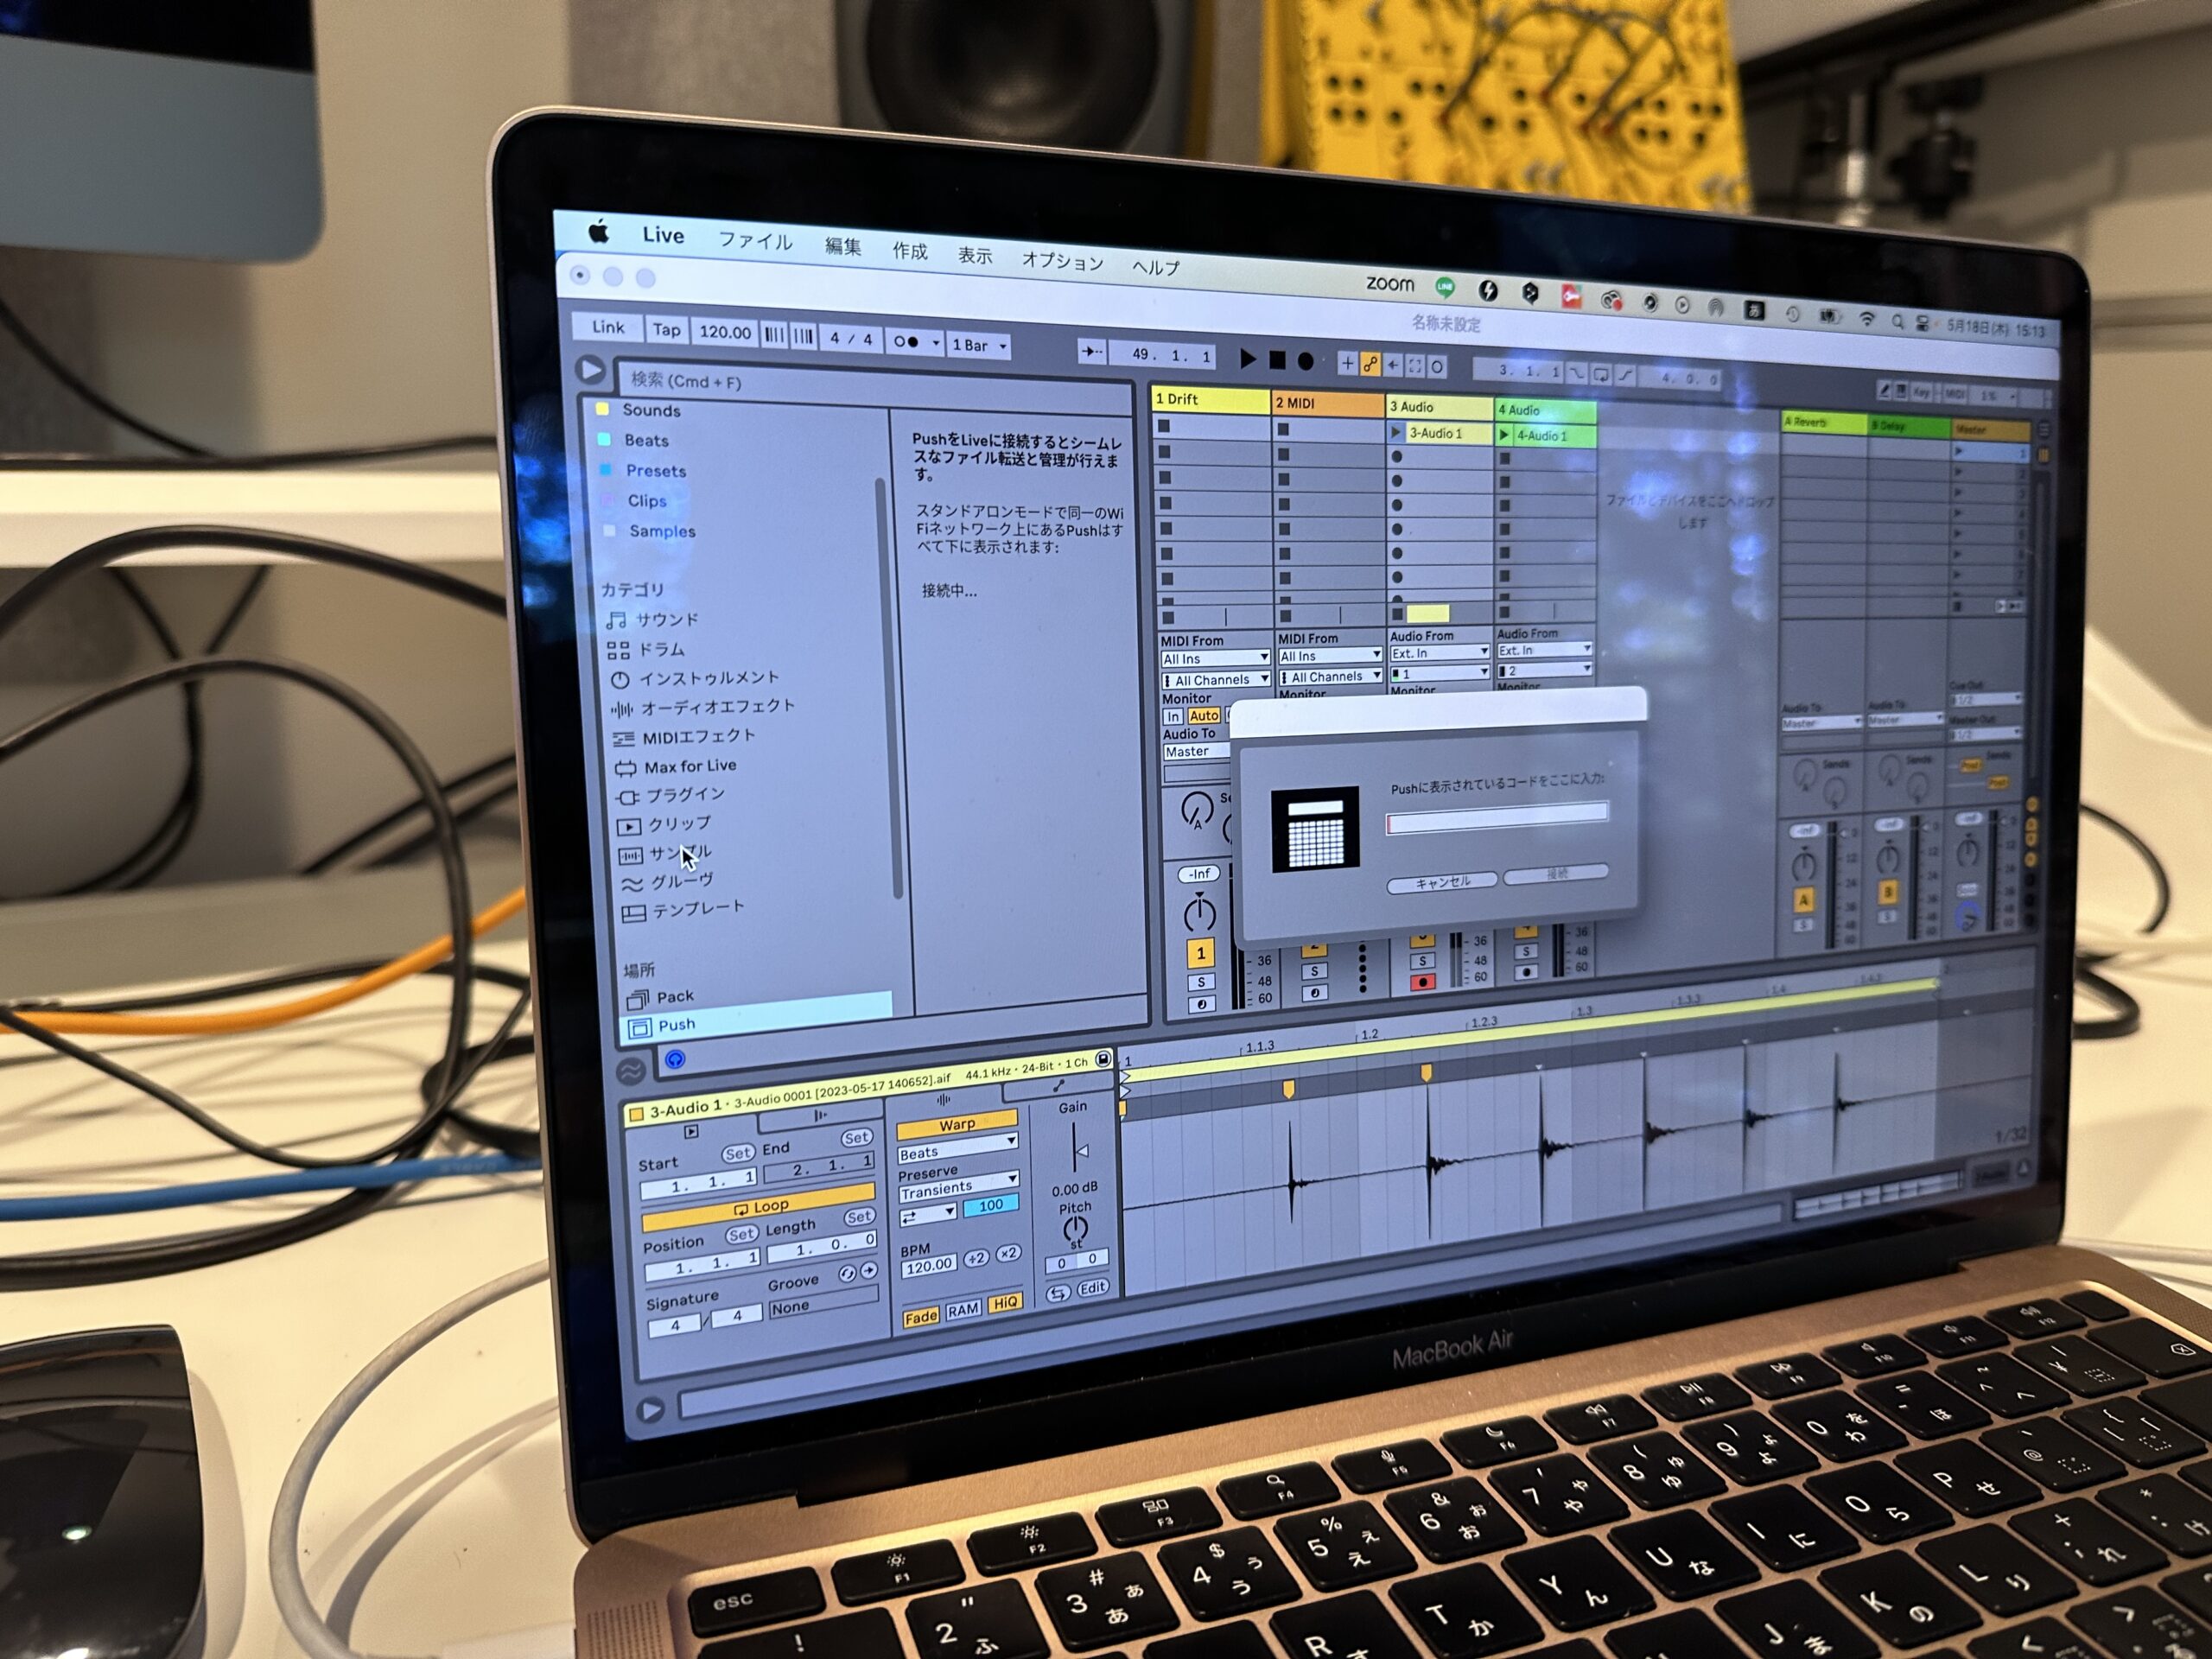
Task: Open the Beats warp mode dropdown
Action: [x=957, y=1149]
